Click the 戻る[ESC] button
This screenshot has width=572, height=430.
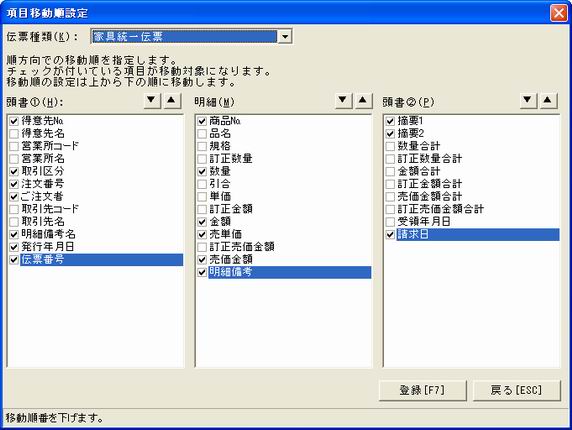517,391
